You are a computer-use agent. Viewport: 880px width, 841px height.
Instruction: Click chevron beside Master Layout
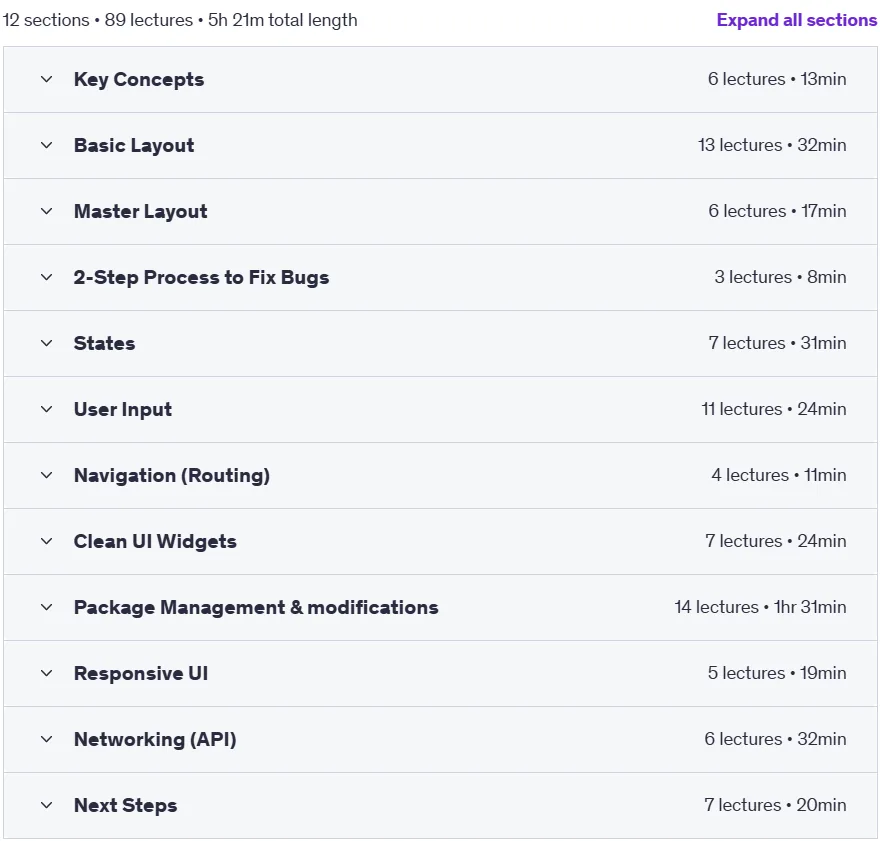47,212
